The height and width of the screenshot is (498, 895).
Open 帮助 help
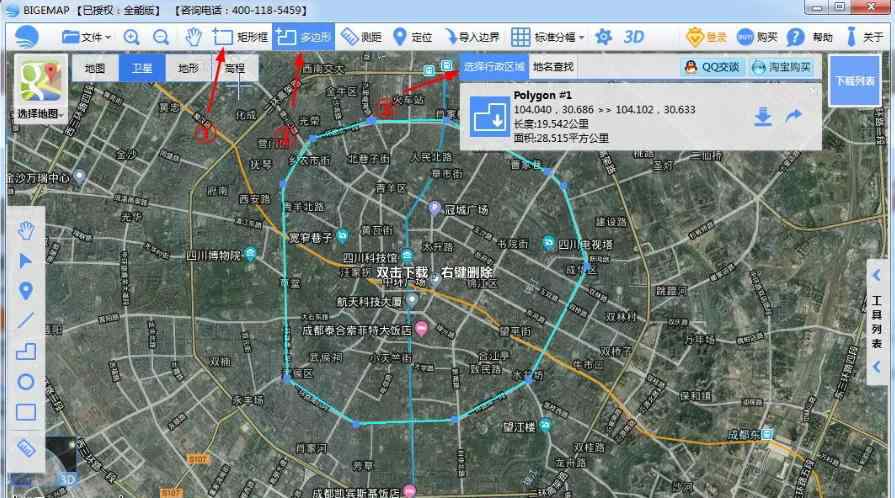click(x=809, y=38)
